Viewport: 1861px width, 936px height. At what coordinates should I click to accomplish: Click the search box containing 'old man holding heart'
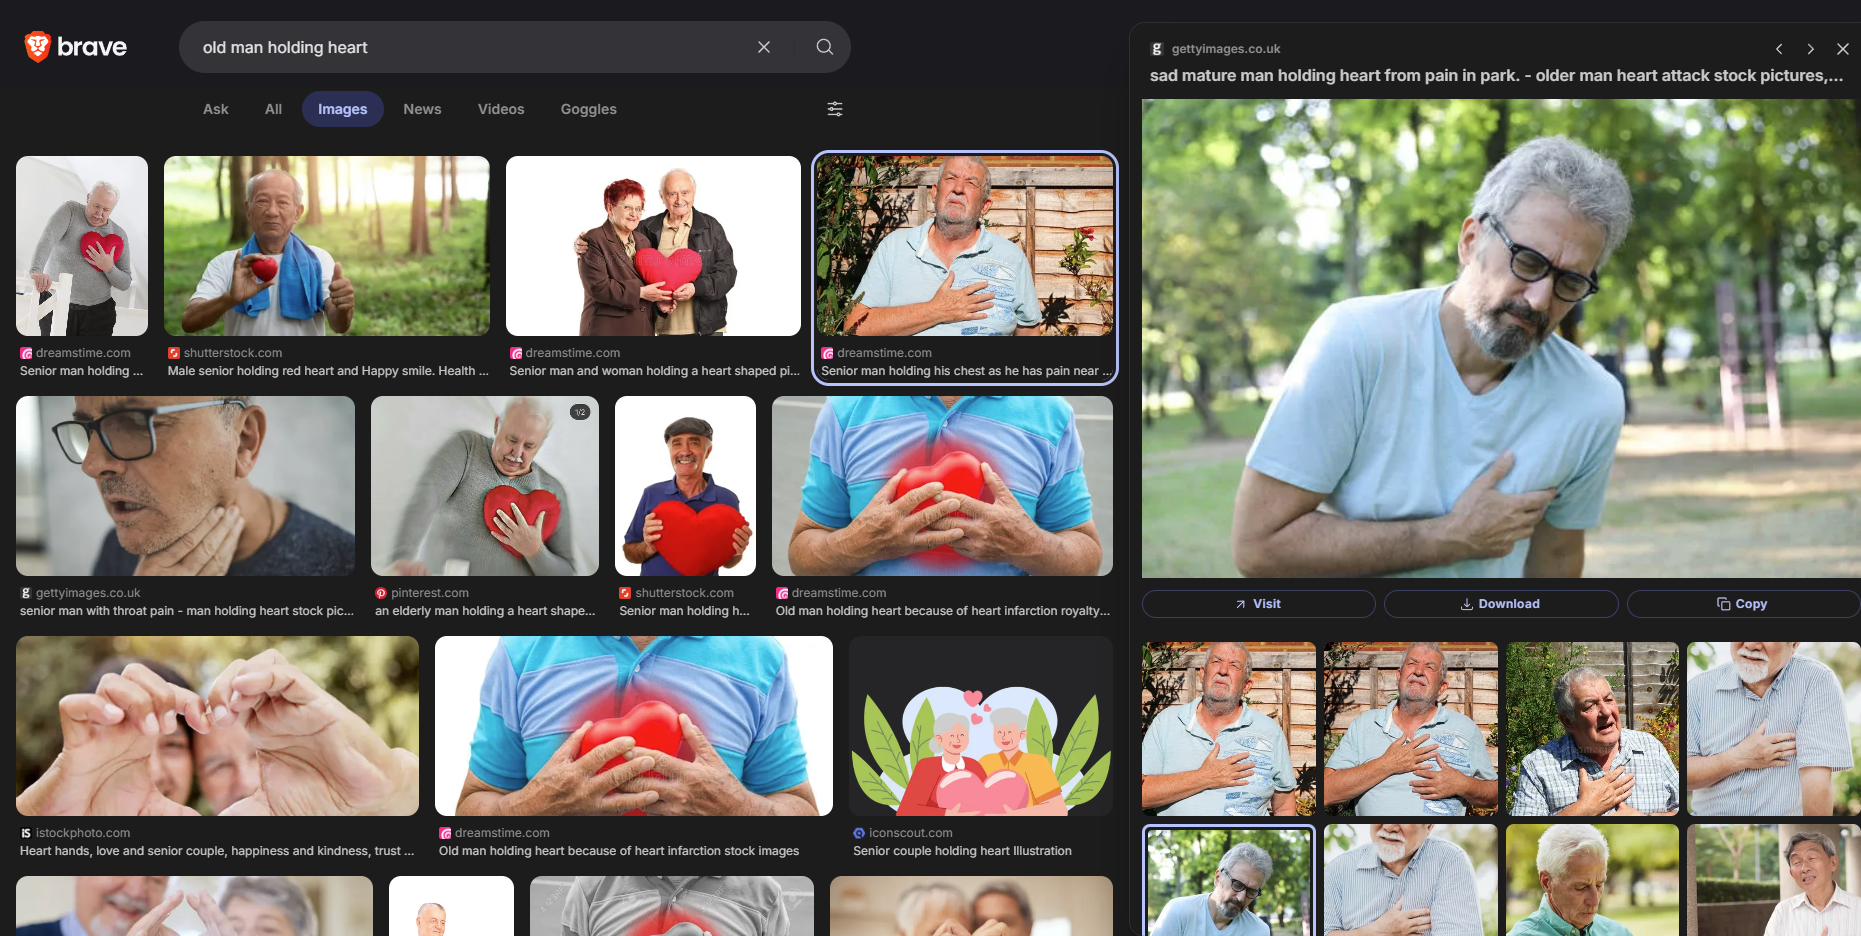pos(470,47)
